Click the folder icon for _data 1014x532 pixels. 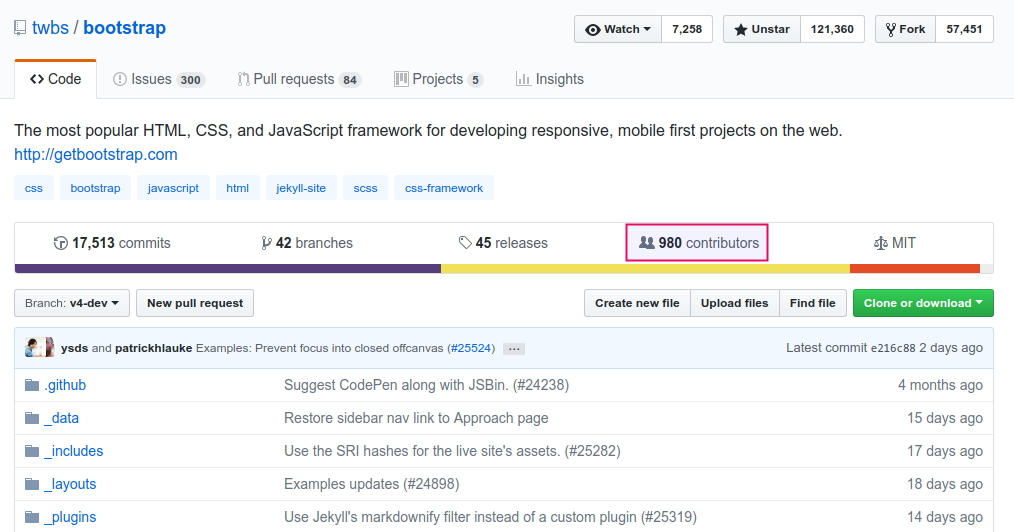(32, 418)
